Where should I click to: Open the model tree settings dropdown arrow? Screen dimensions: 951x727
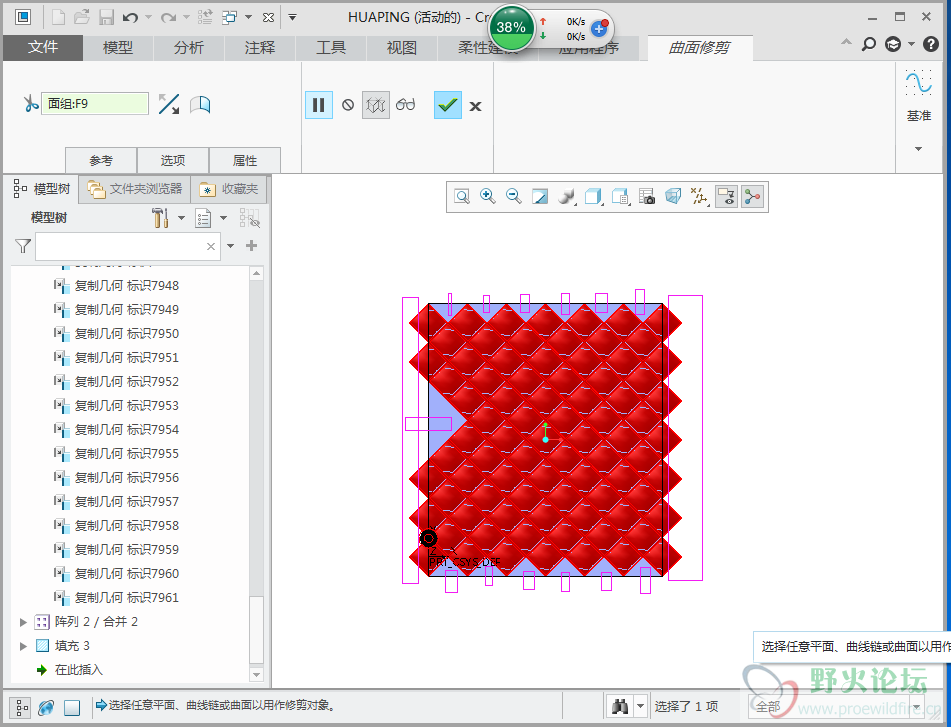click(x=181, y=218)
